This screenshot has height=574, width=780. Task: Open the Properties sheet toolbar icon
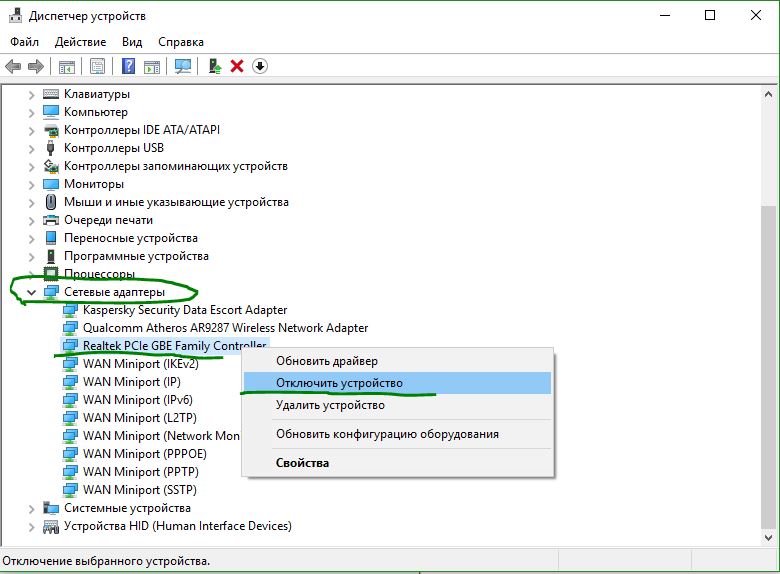(x=98, y=66)
